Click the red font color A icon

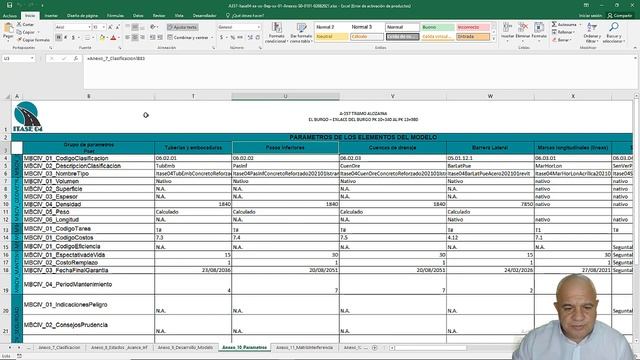pos(113,38)
